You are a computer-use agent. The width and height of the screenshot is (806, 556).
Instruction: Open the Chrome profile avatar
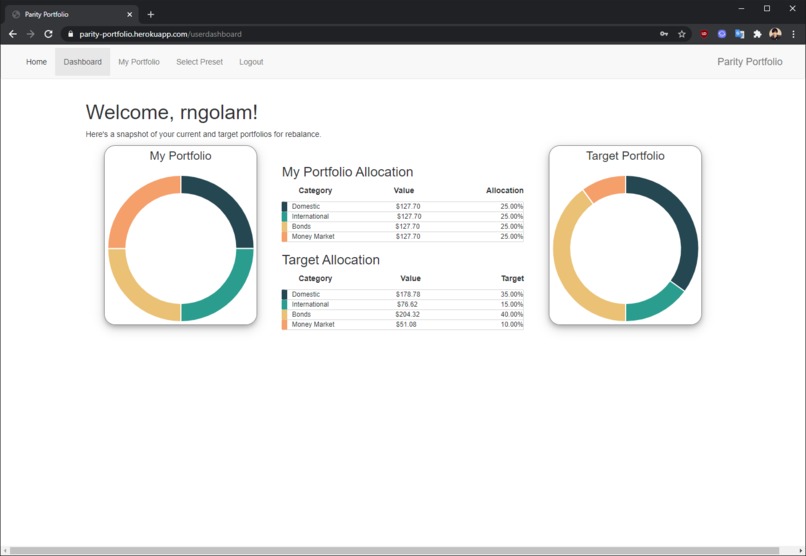[x=775, y=34]
